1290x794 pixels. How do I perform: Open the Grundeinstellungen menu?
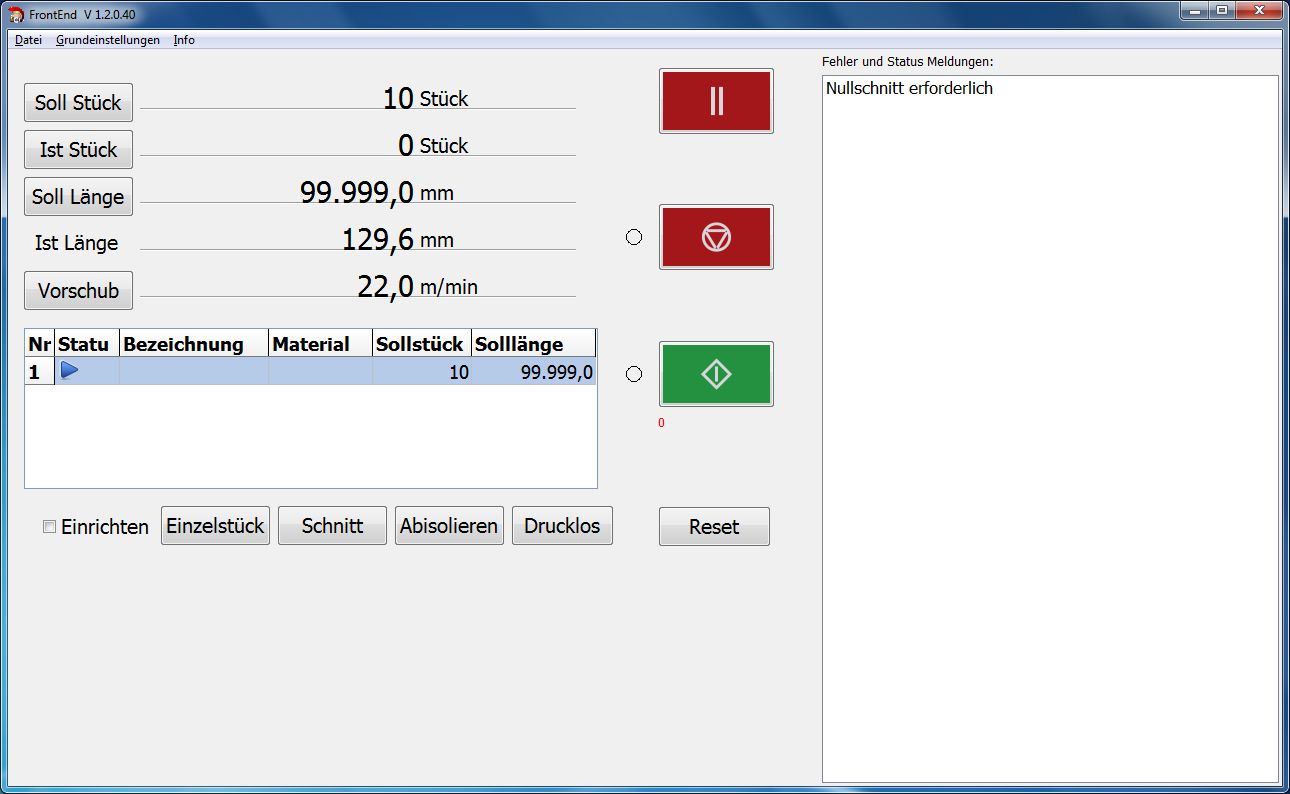coord(108,40)
